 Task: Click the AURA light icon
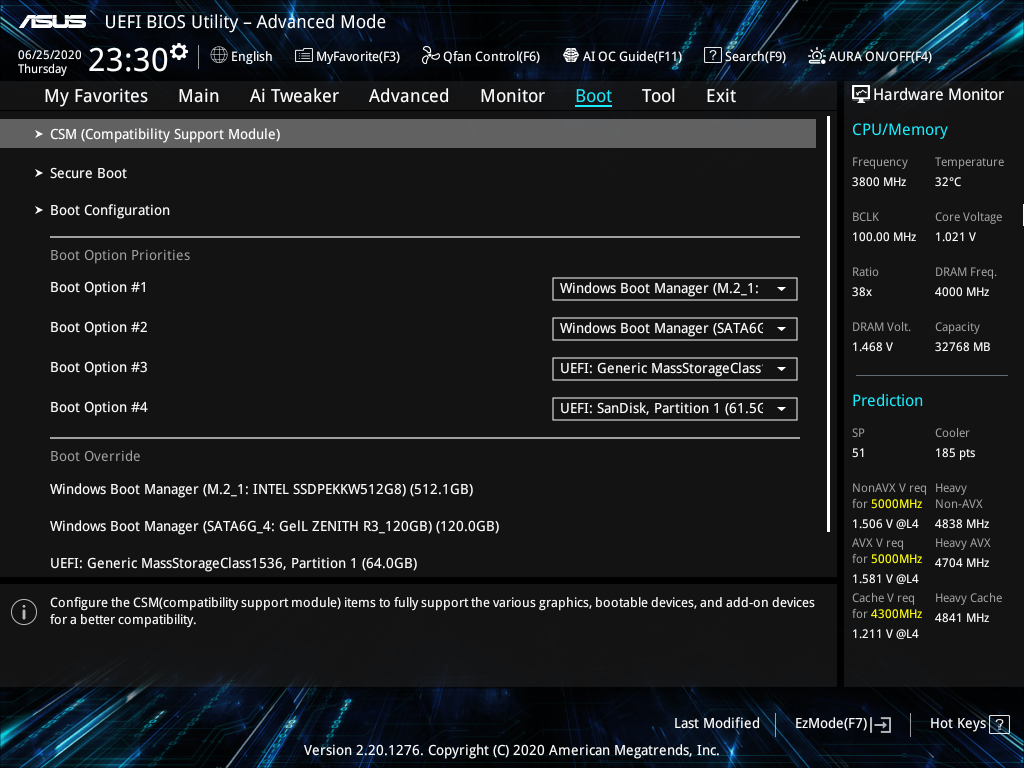[816, 56]
